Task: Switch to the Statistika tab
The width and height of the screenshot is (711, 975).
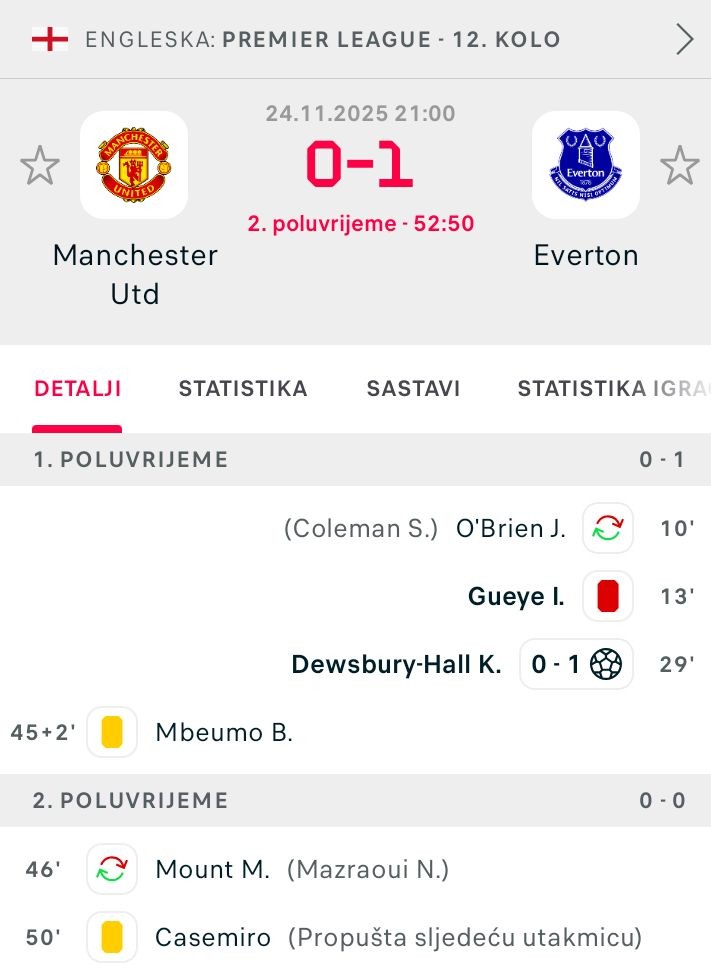Action: pos(243,389)
